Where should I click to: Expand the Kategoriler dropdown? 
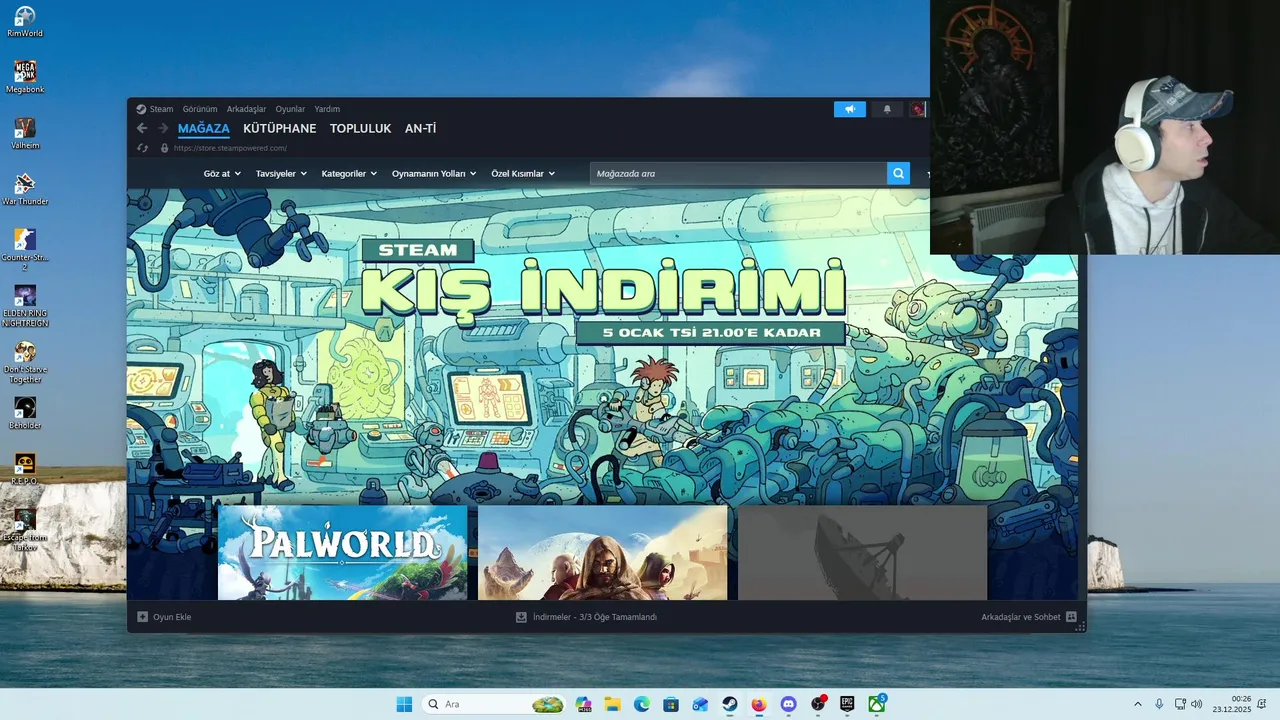[349, 174]
